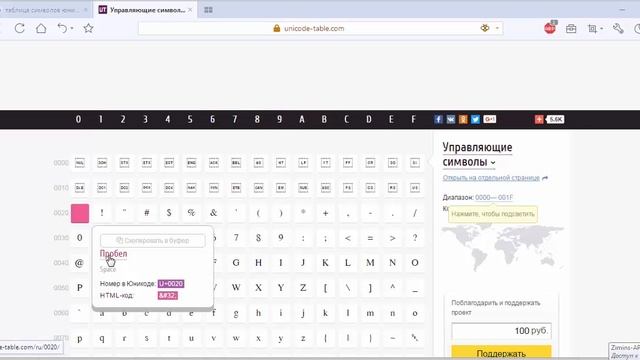Image resolution: width=640 pixels, height=360 pixels.
Task: Expand dropdown next to crop tool
Action: (x=601, y=29)
